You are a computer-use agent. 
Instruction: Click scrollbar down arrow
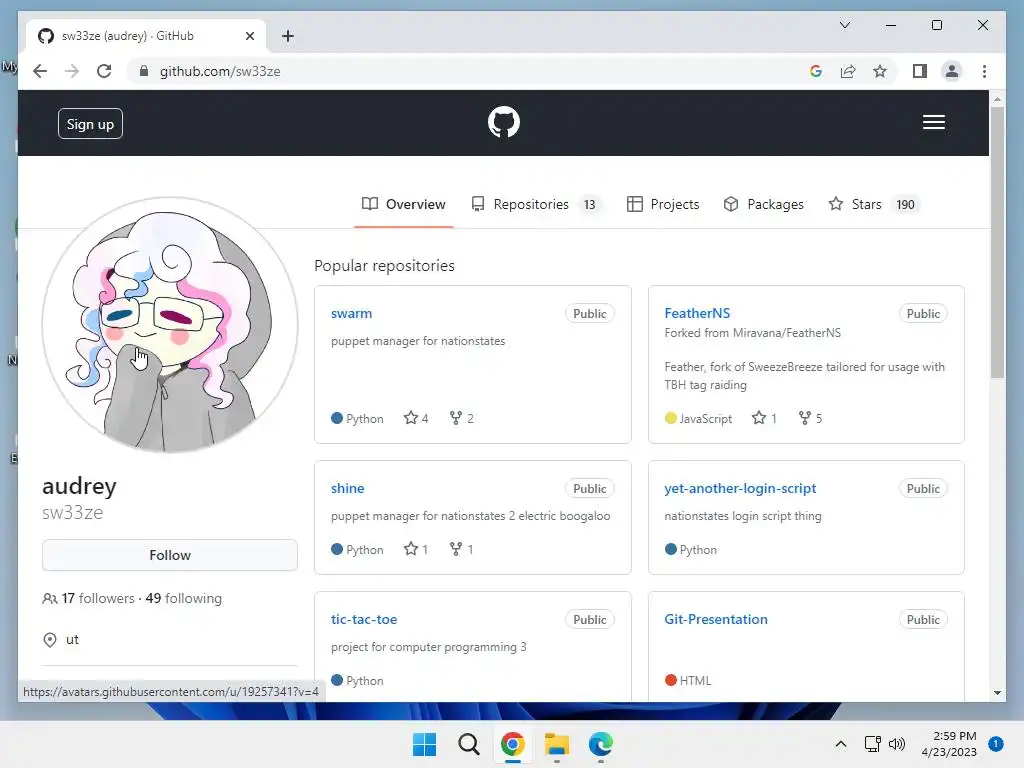pos(997,693)
